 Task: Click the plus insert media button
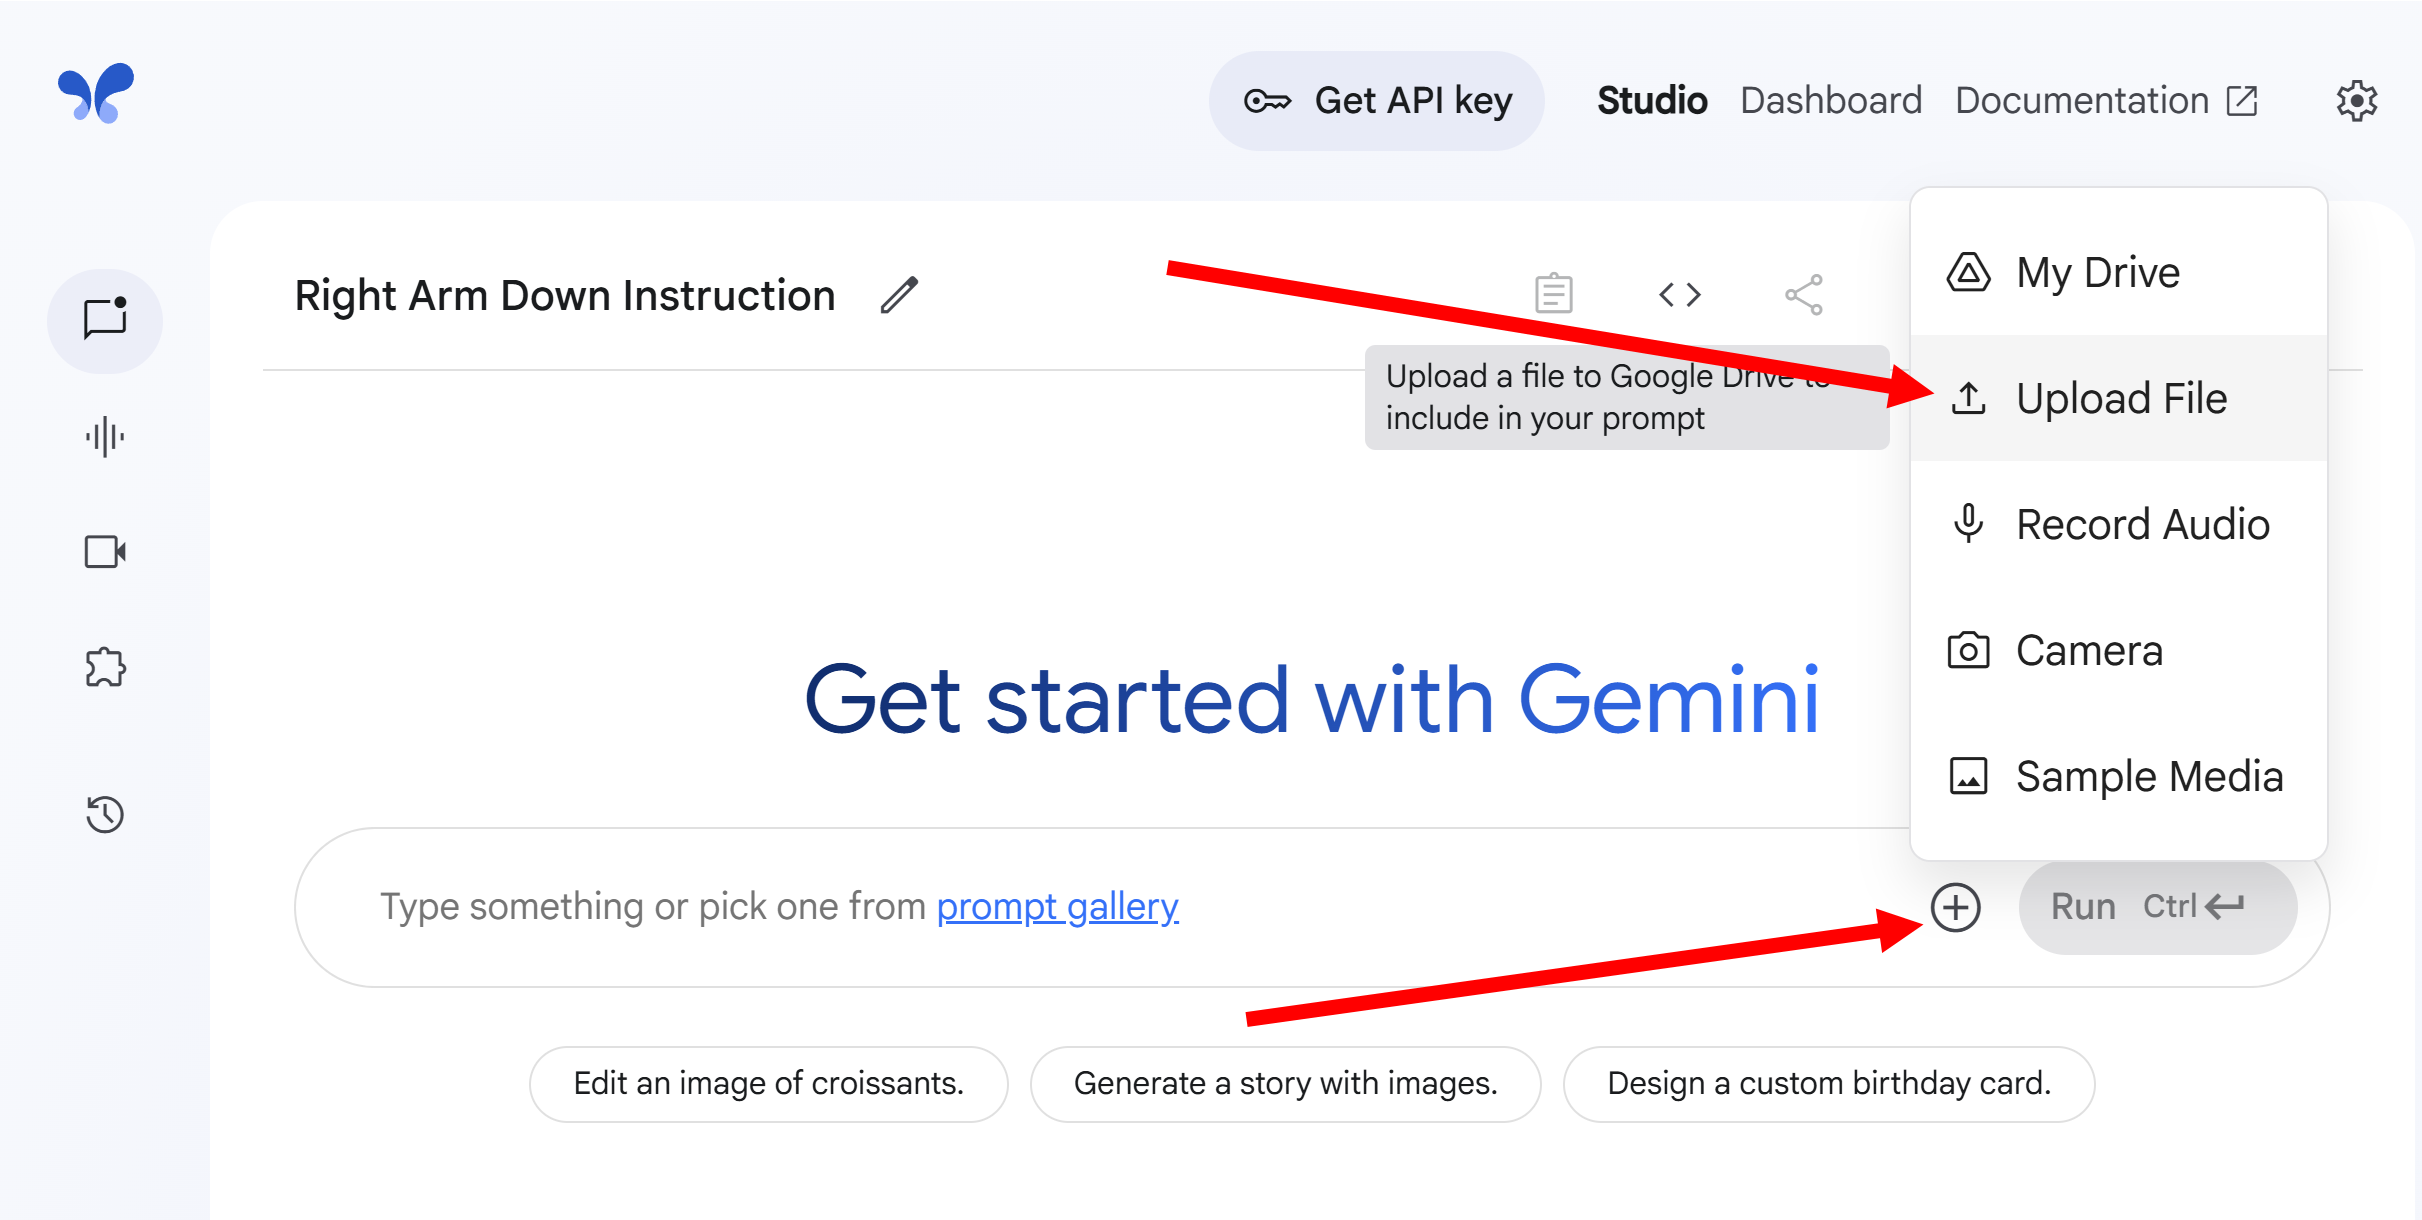pyautogui.click(x=1955, y=907)
